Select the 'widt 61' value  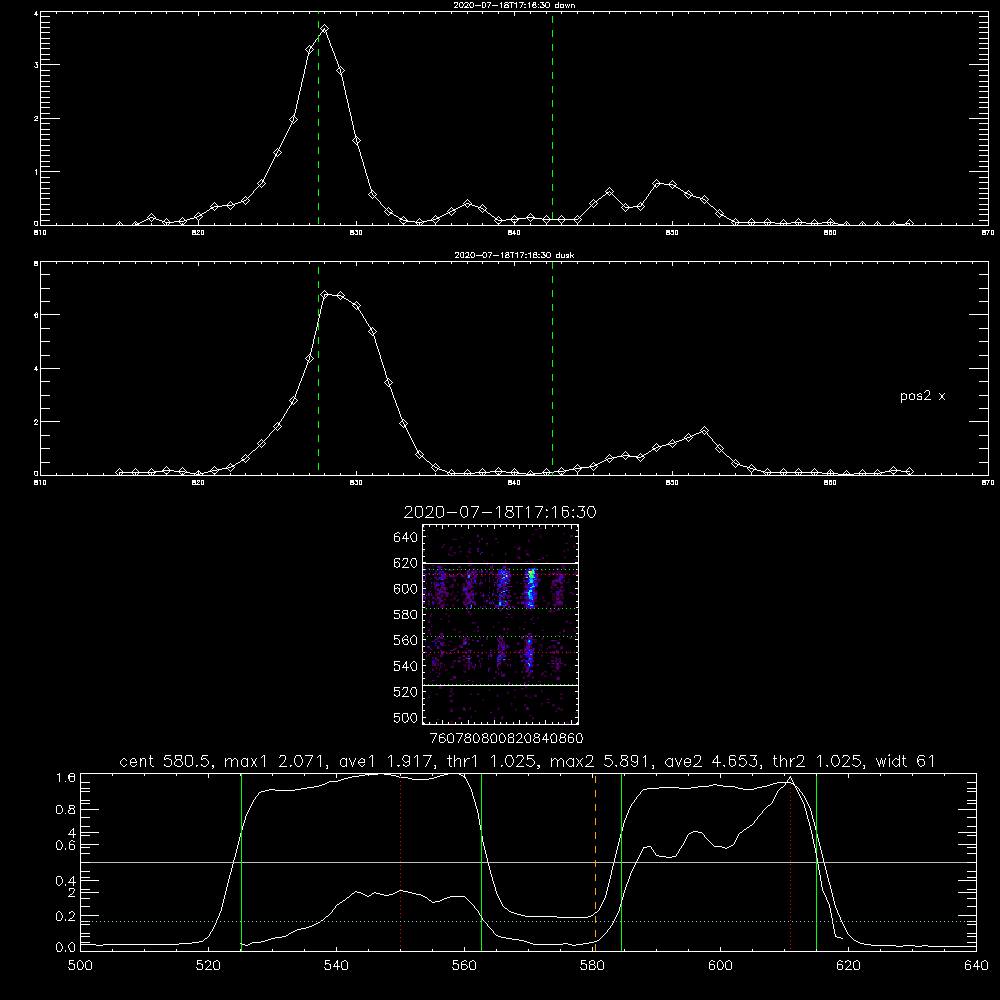point(906,761)
